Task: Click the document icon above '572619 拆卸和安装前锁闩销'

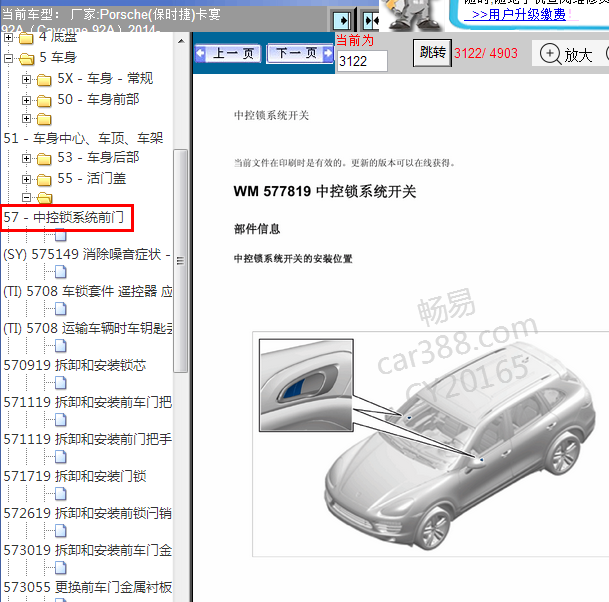Action: pos(61,494)
